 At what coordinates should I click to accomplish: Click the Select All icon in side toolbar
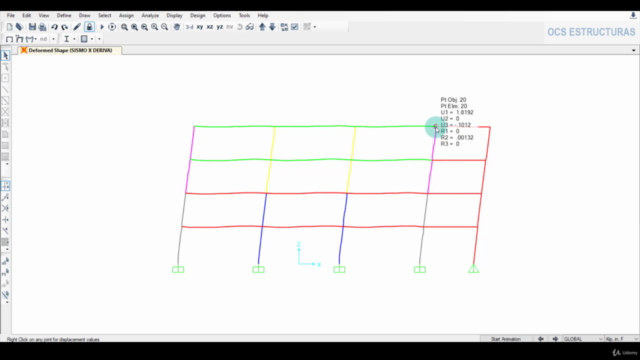pos(5,261)
